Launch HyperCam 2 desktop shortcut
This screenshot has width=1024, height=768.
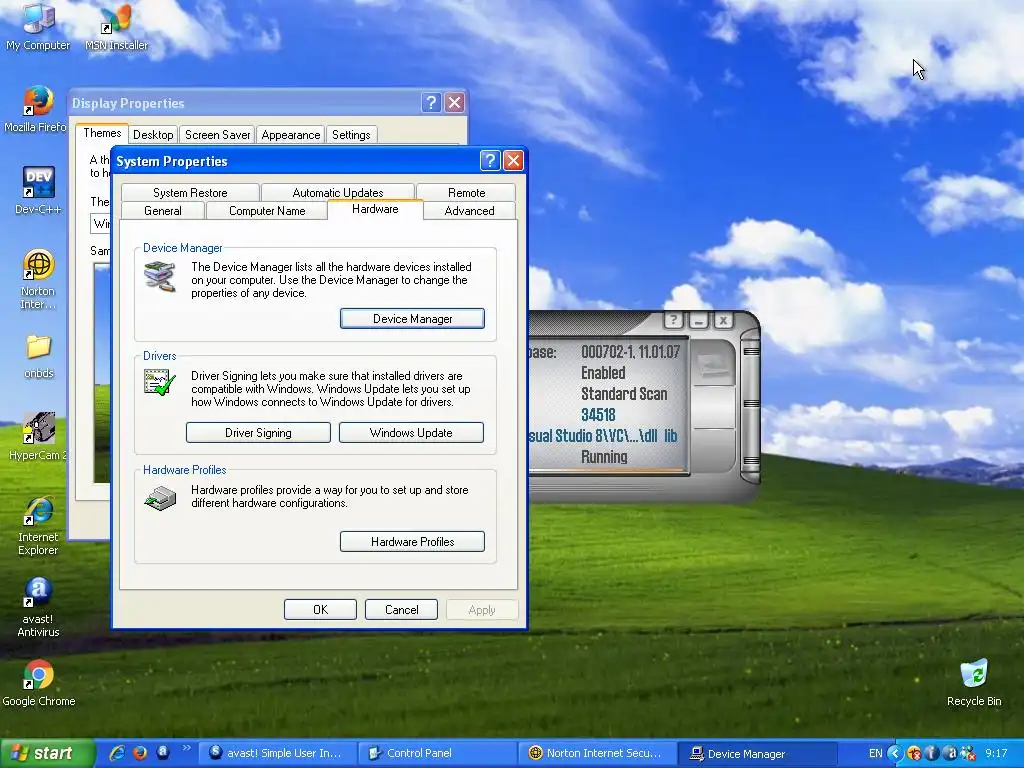pyautogui.click(x=38, y=436)
